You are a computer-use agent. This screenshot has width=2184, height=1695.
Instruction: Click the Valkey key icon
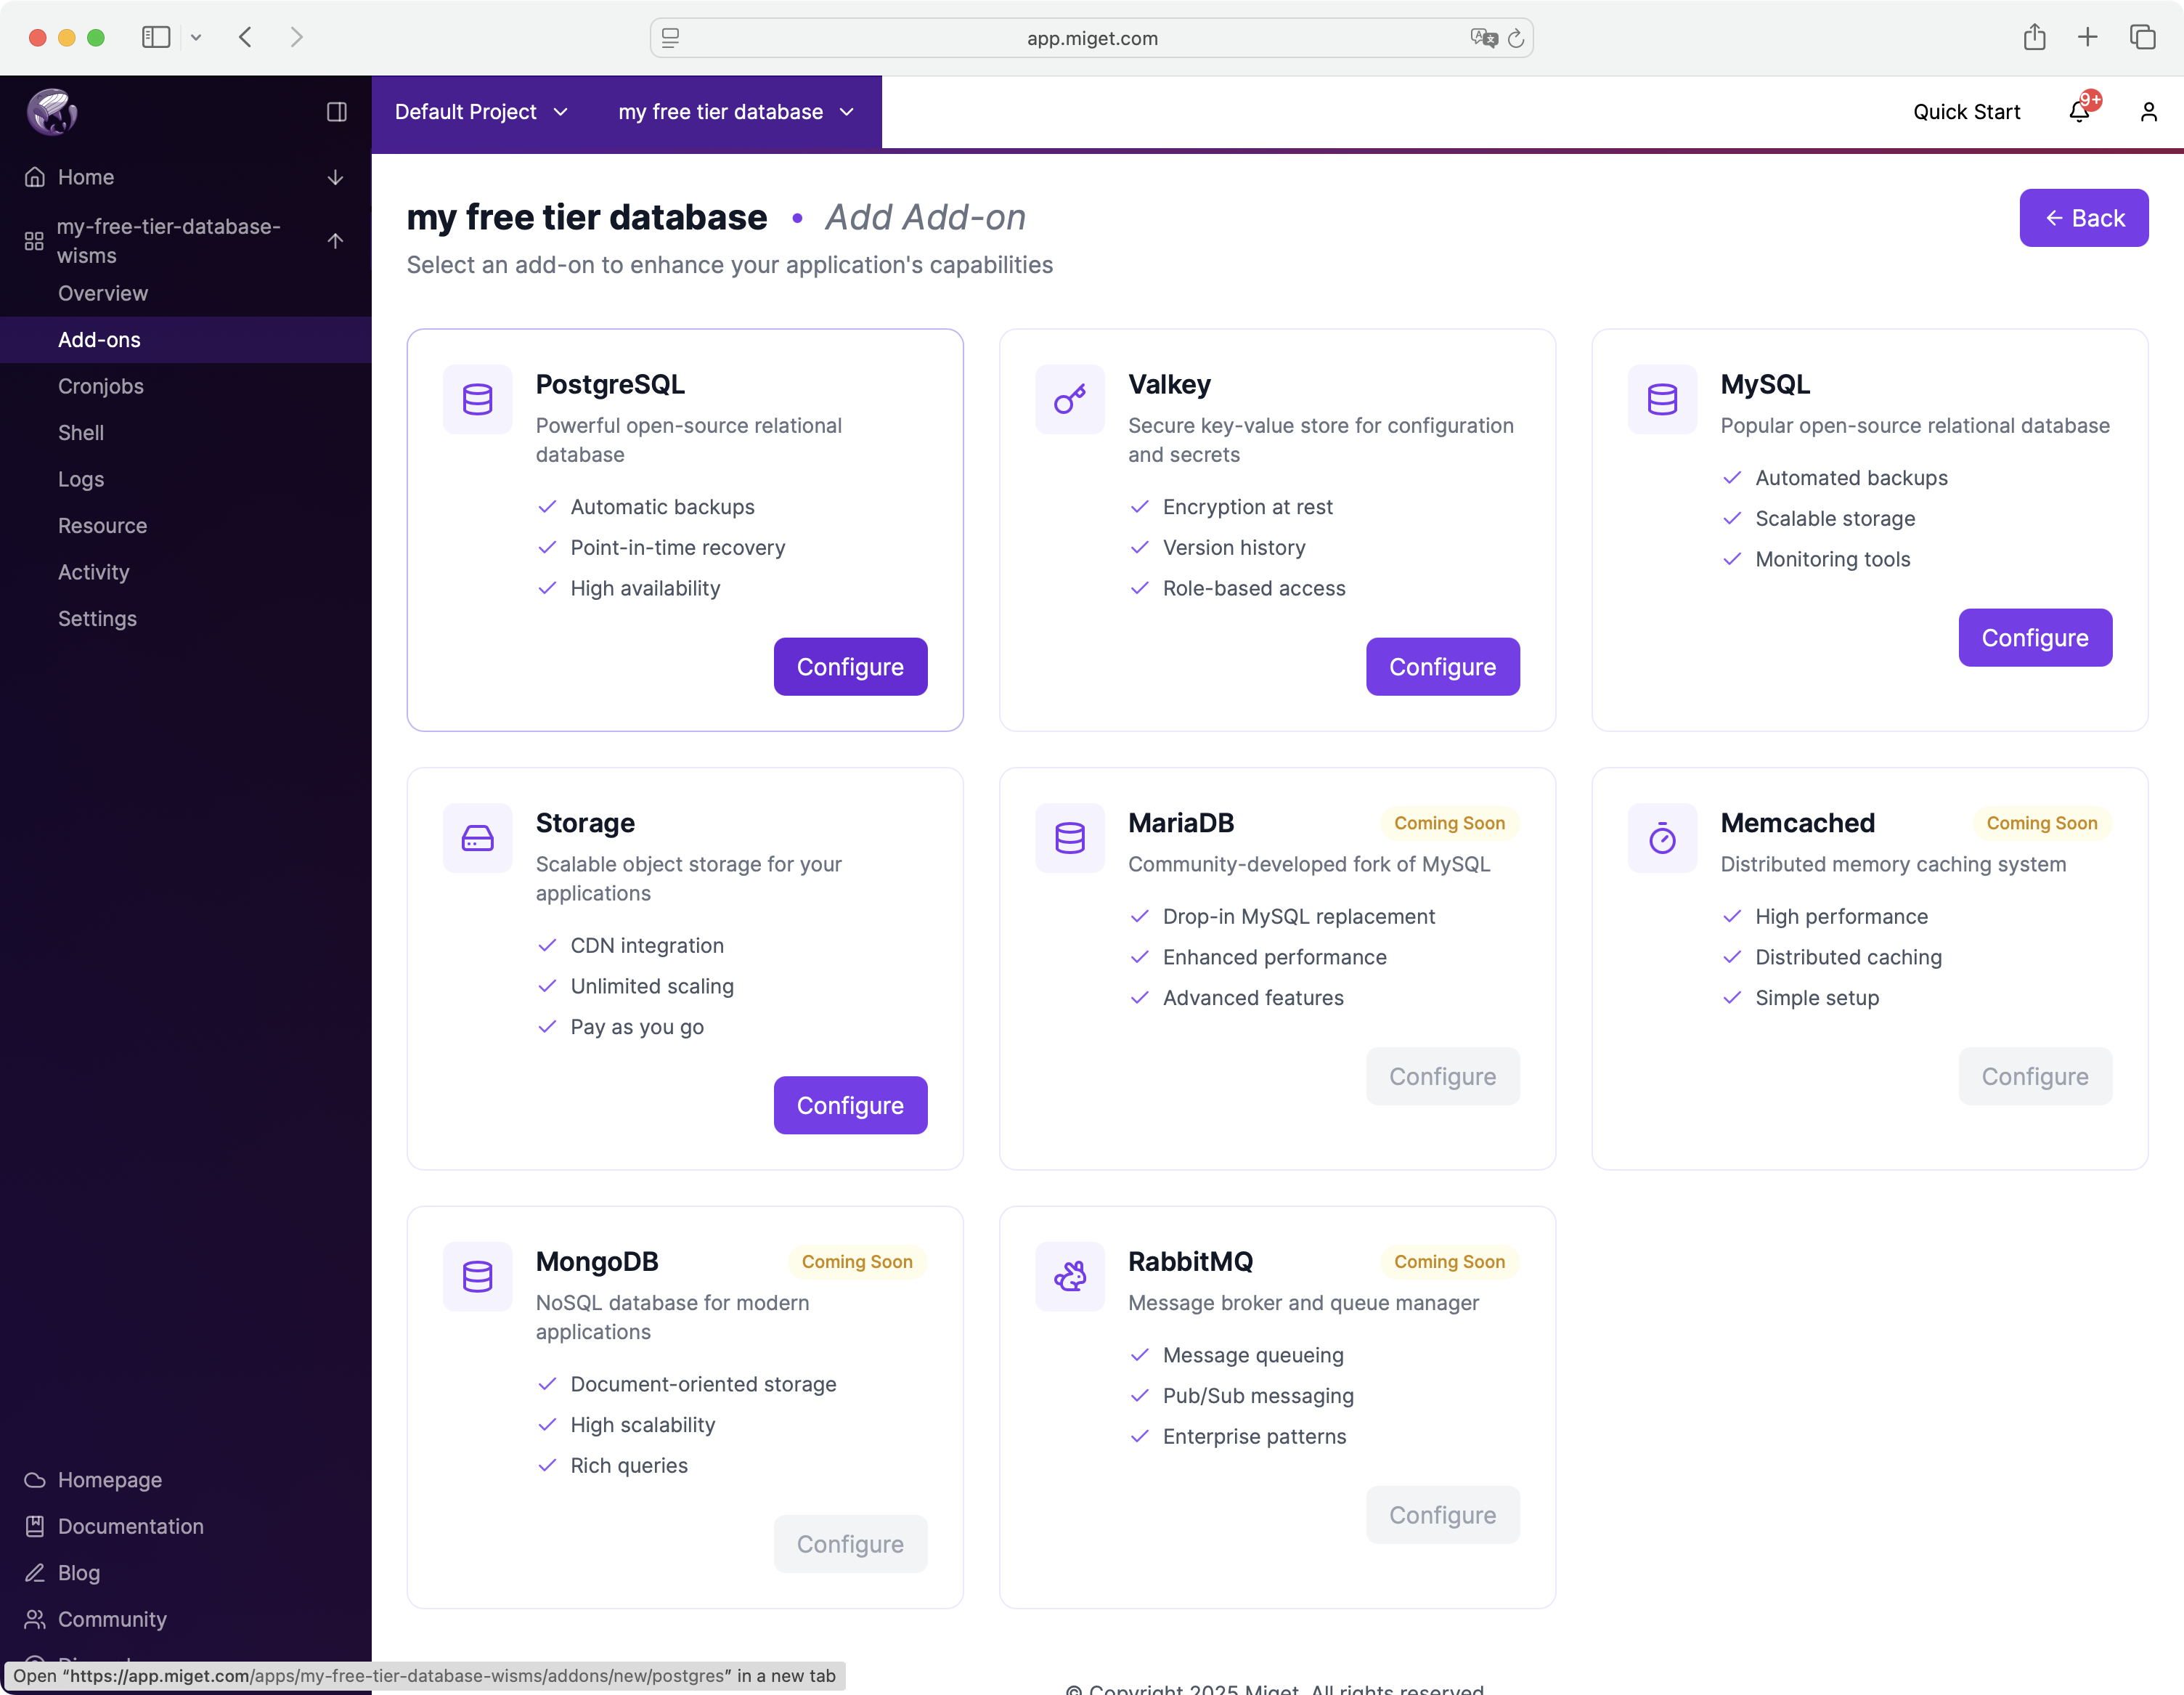(1070, 399)
